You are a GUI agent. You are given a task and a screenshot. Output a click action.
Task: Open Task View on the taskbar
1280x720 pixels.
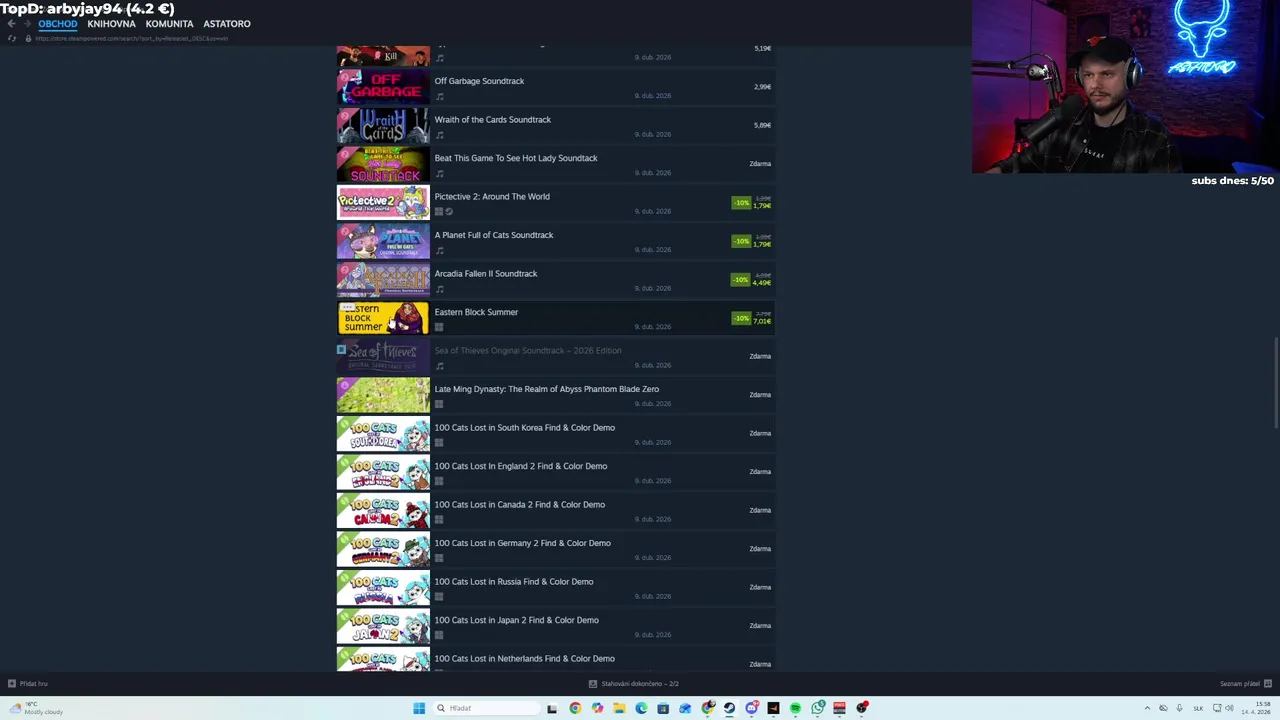click(x=552, y=708)
